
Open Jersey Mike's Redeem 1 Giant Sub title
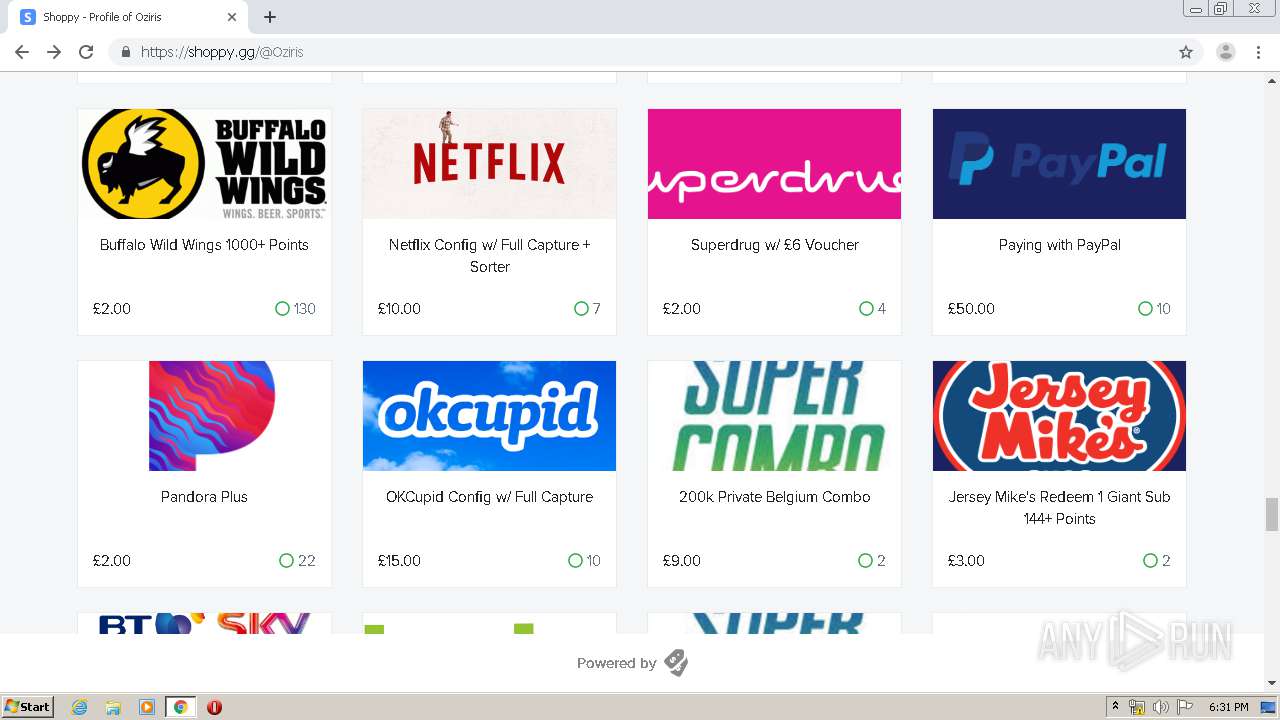coord(1059,508)
